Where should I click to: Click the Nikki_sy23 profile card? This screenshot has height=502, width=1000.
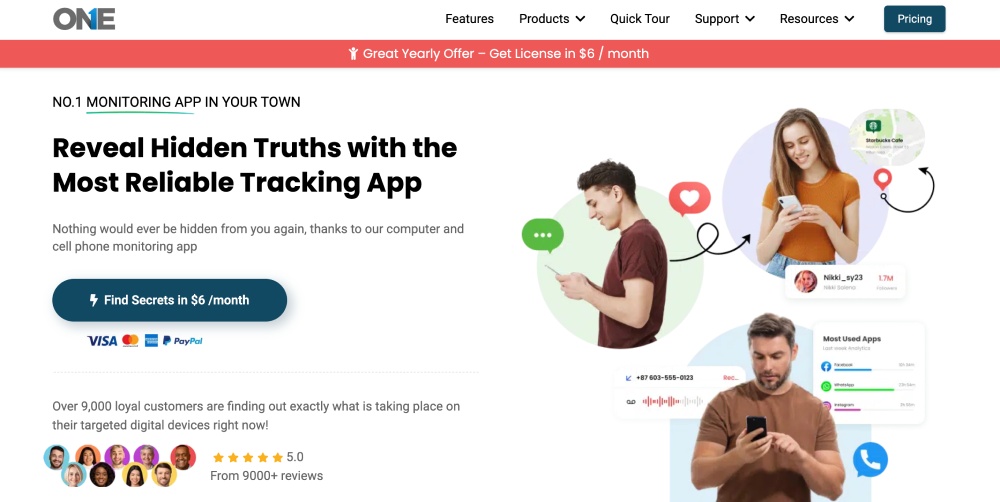(846, 281)
